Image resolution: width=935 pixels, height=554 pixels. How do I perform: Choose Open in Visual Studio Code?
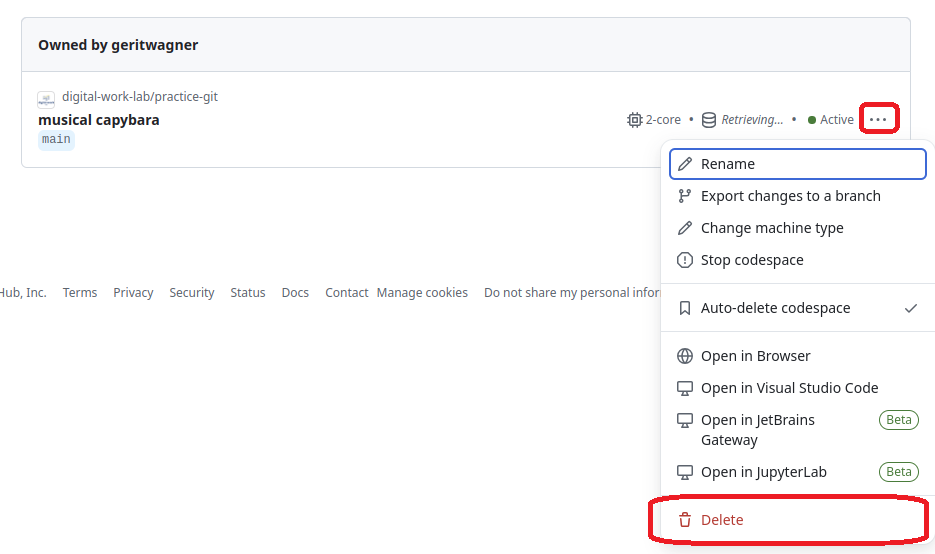(x=789, y=388)
